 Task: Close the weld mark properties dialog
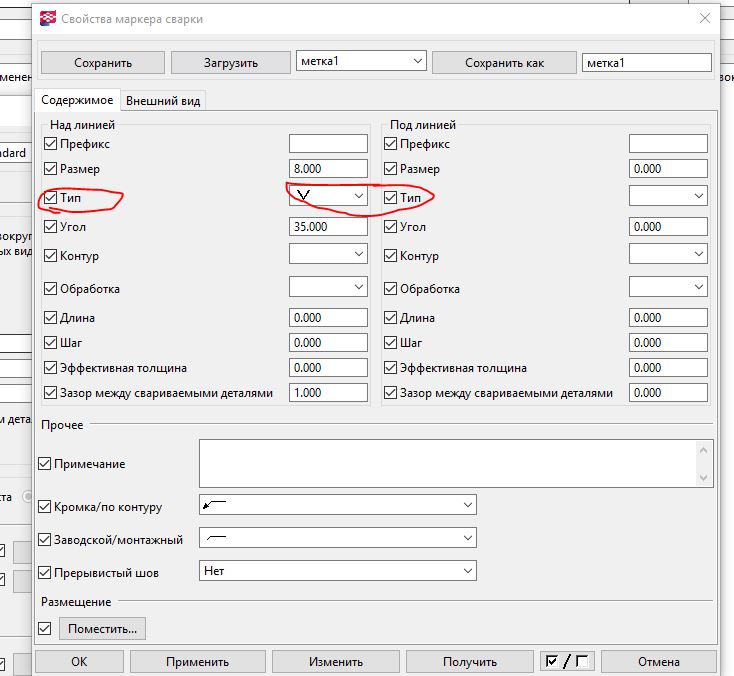coord(705,18)
